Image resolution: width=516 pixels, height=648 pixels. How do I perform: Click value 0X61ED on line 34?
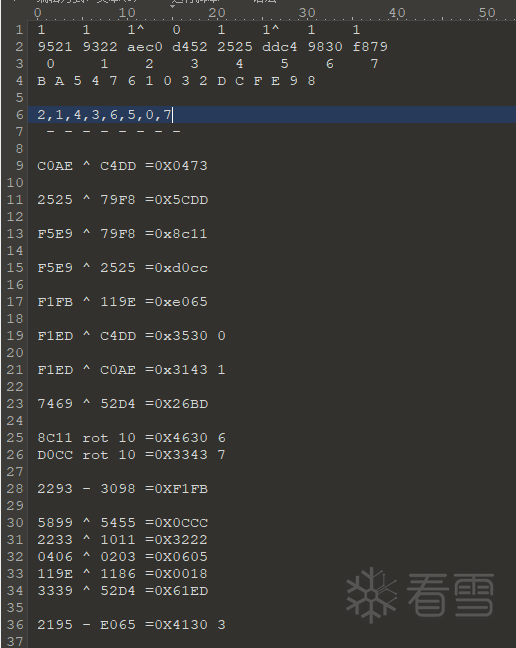[181, 591]
